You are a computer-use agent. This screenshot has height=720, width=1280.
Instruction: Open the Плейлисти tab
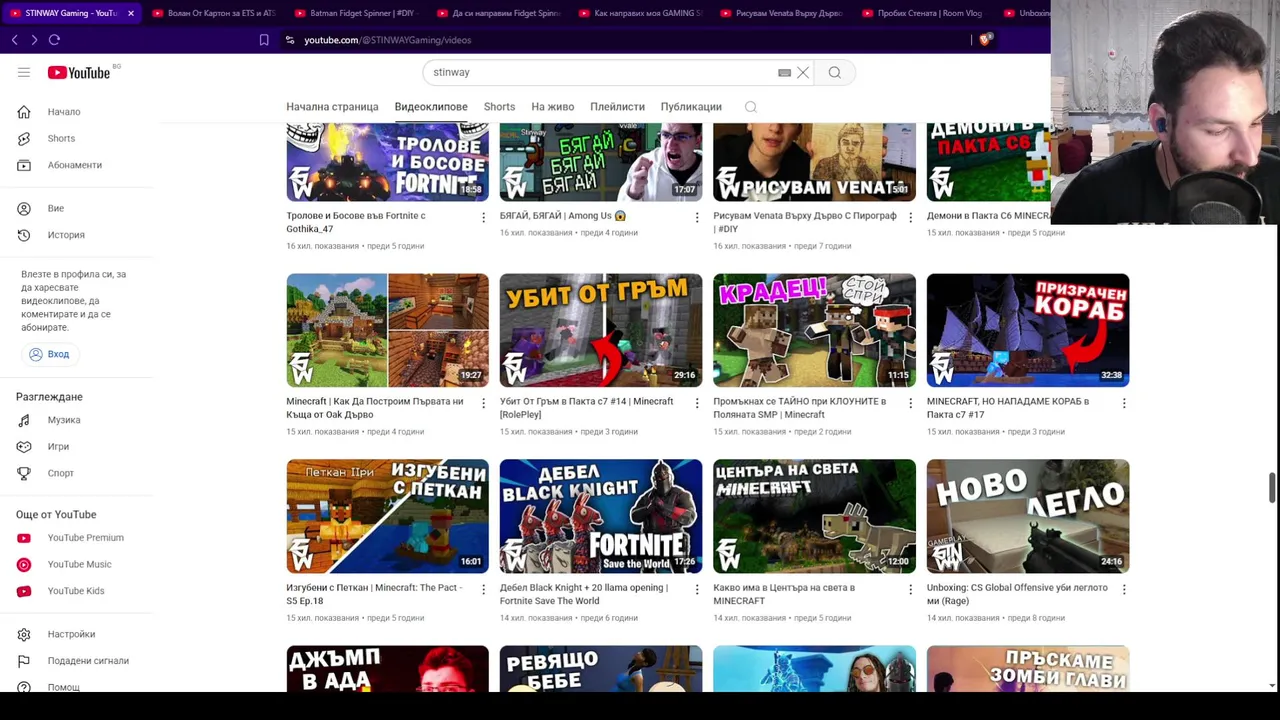617,107
